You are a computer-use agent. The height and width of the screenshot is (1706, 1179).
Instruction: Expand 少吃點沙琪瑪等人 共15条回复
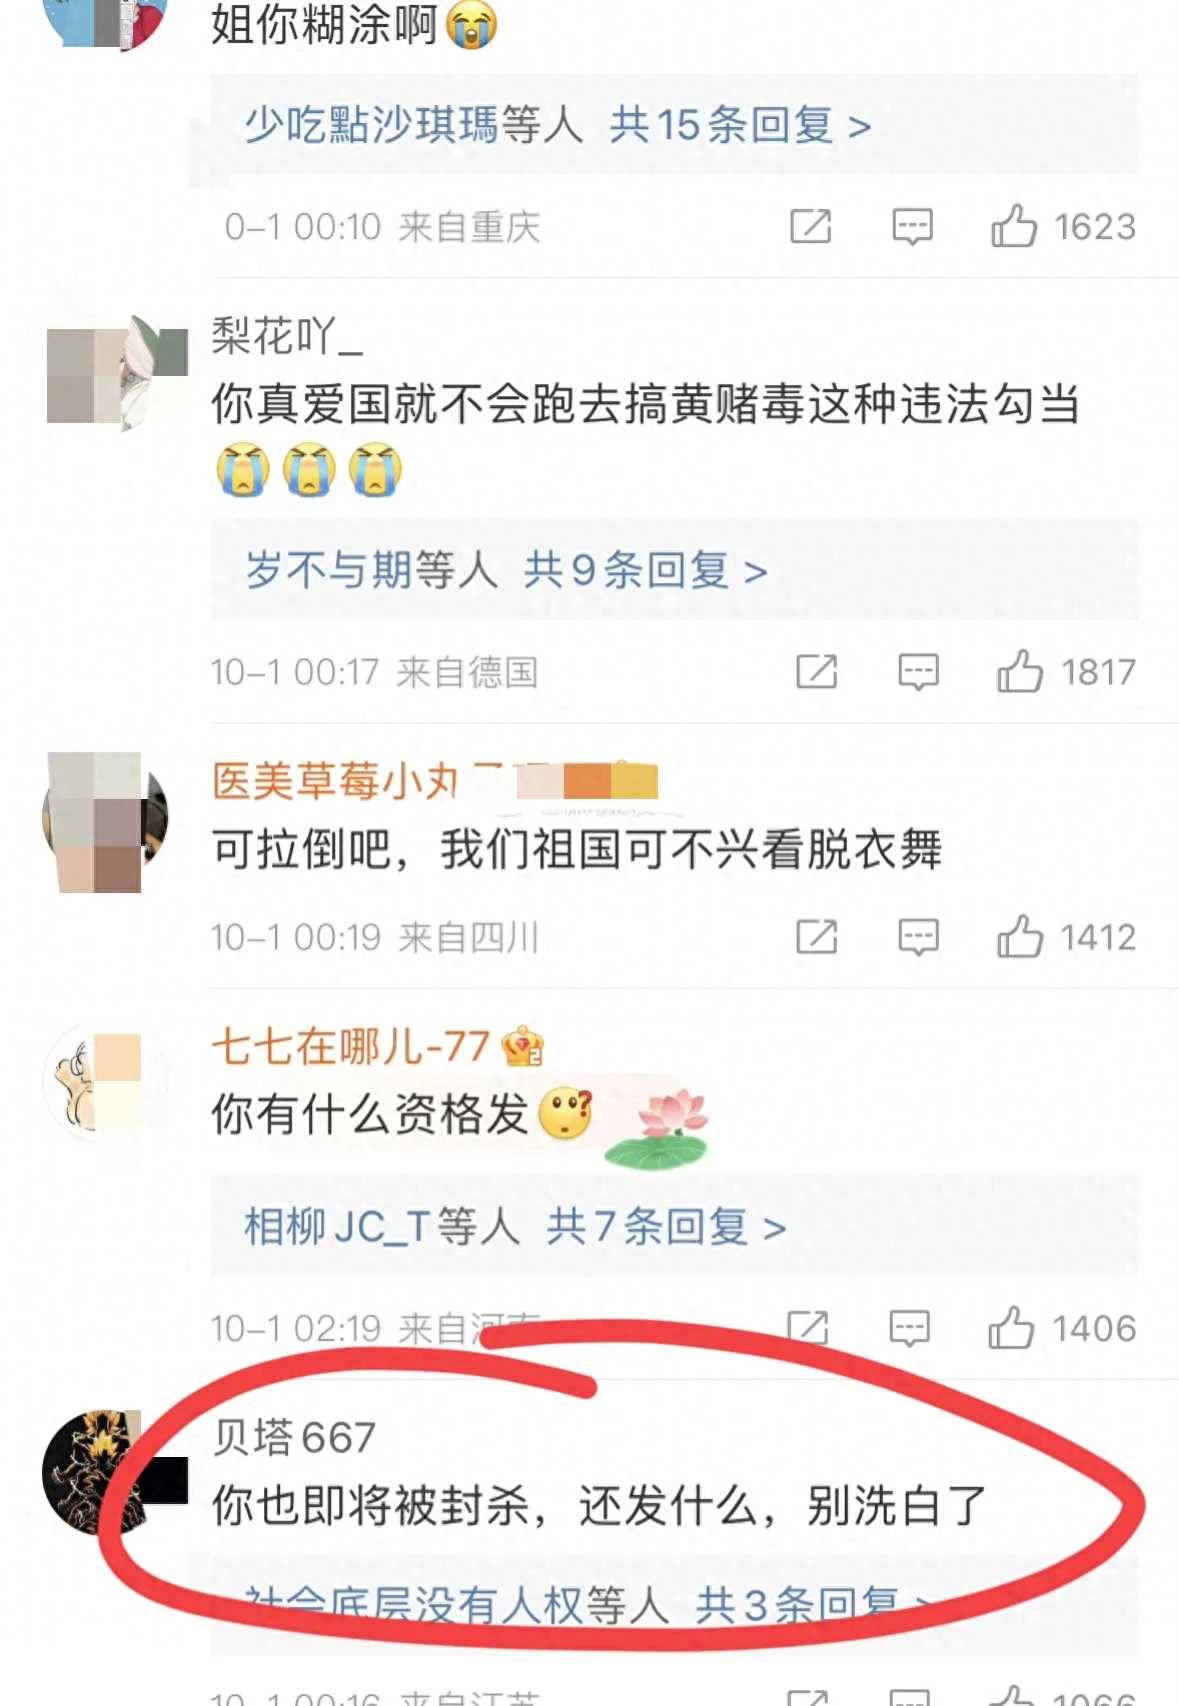pos(557,125)
